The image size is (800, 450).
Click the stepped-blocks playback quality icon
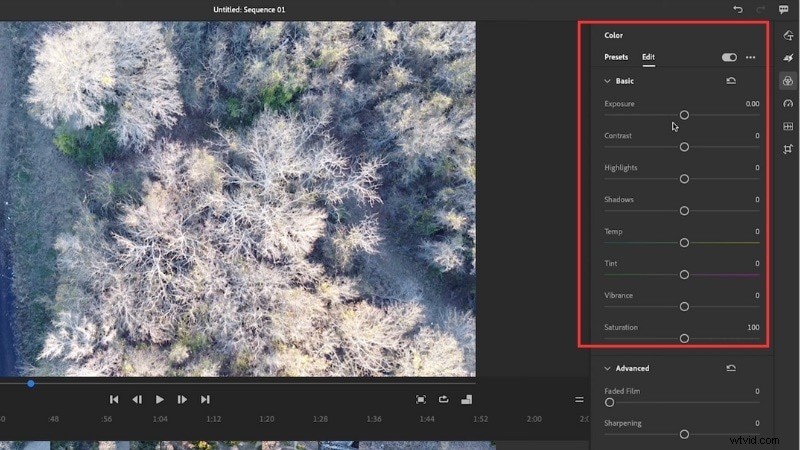pos(466,399)
